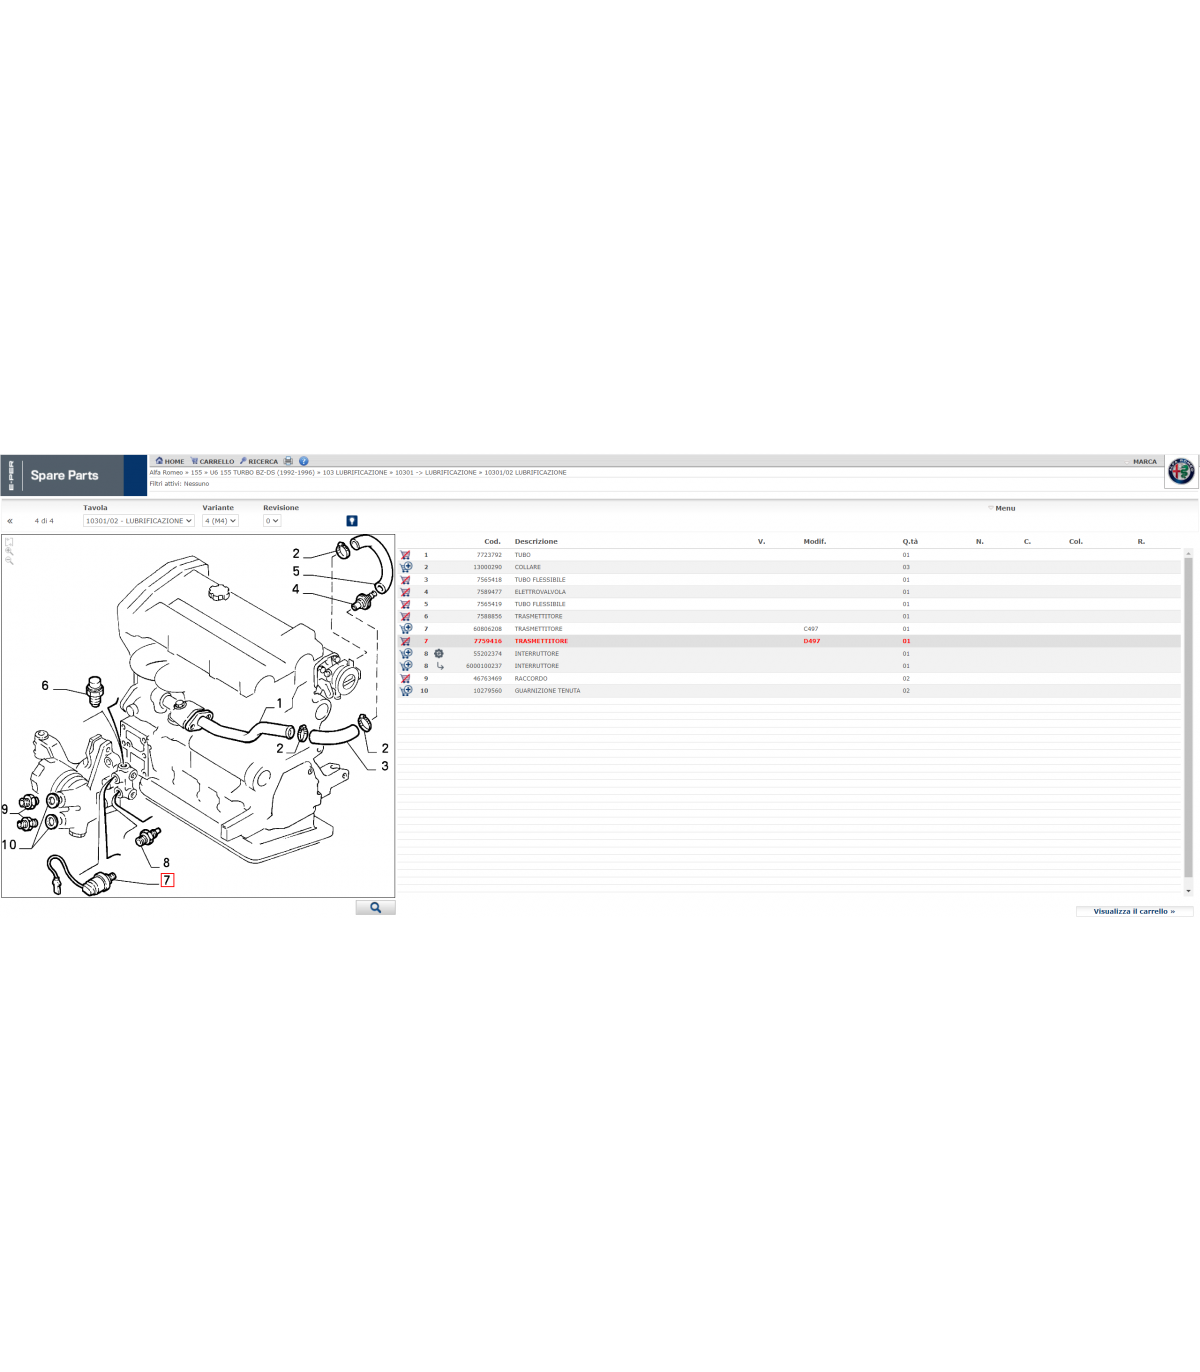The height and width of the screenshot is (1372, 1200).
Task: Click the replacement arrow icon beside 6000100237
Action: 440,666
